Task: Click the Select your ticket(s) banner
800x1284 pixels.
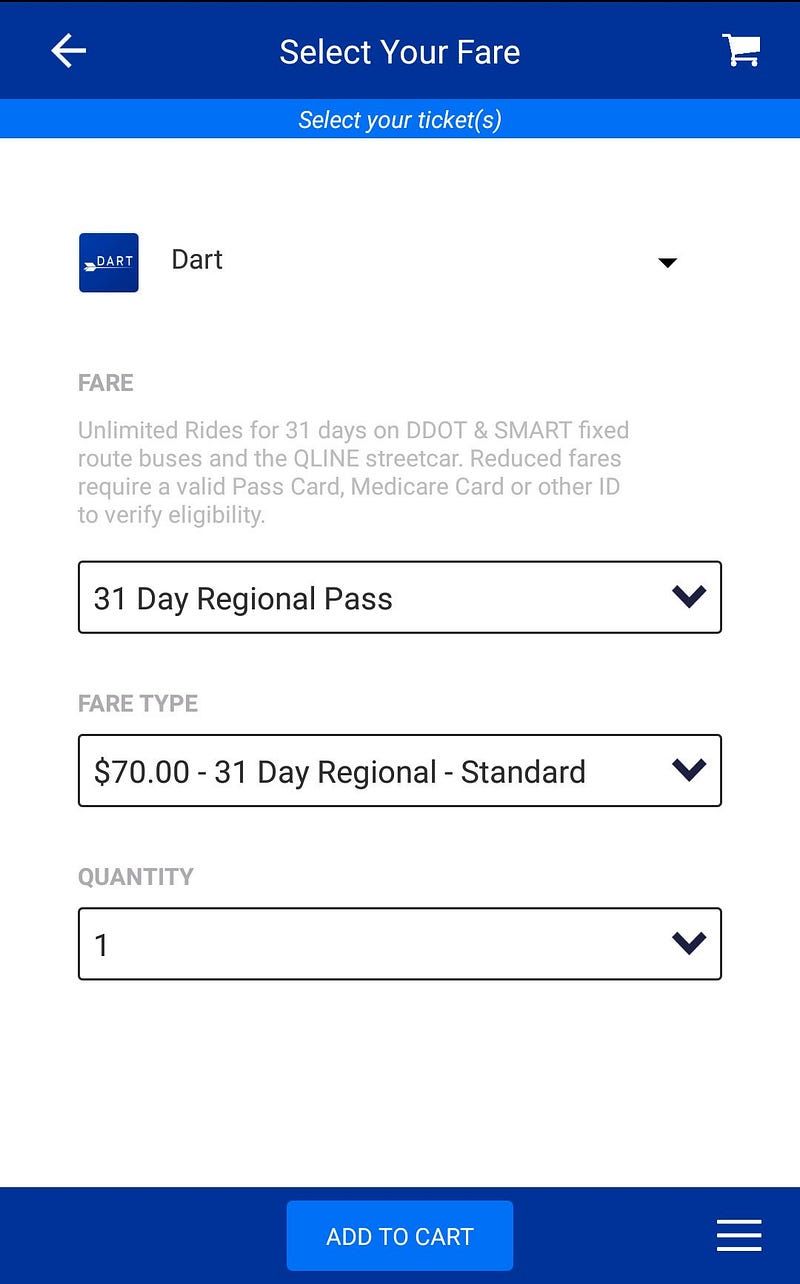Action: [x=399, y=120]
